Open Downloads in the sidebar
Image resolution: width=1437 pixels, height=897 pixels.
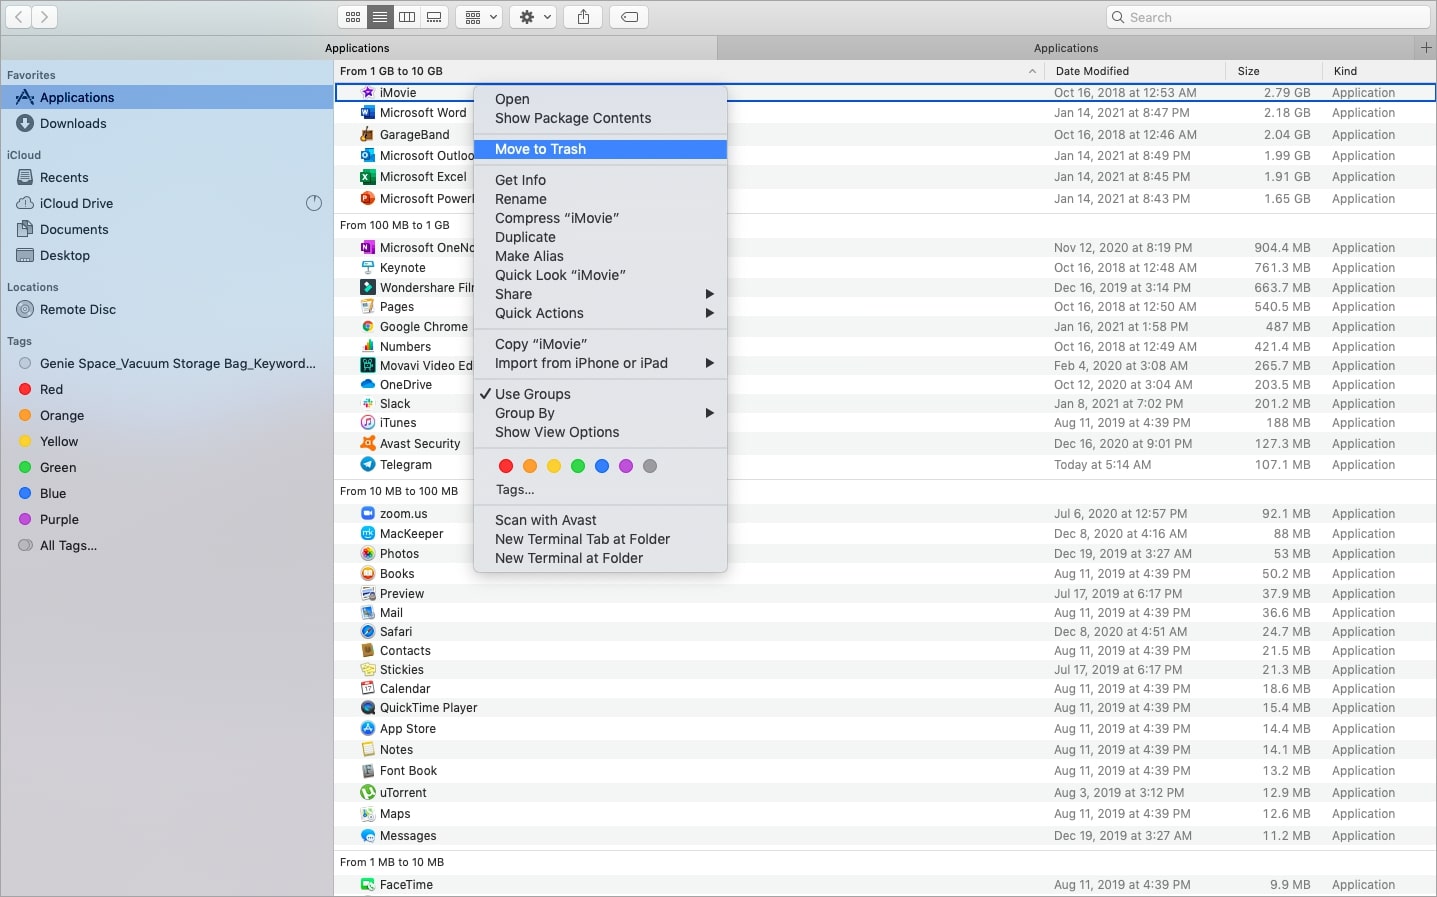[73, 123]
